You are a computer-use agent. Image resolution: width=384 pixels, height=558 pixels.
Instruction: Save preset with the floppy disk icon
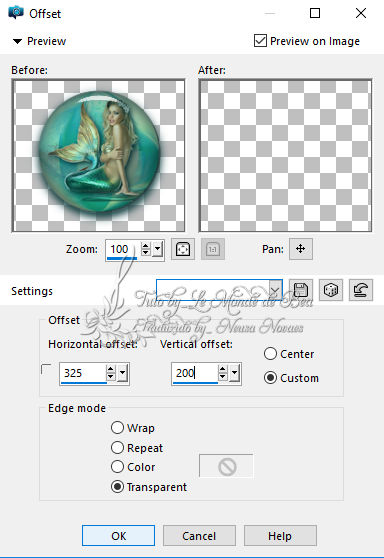[301, 290]
